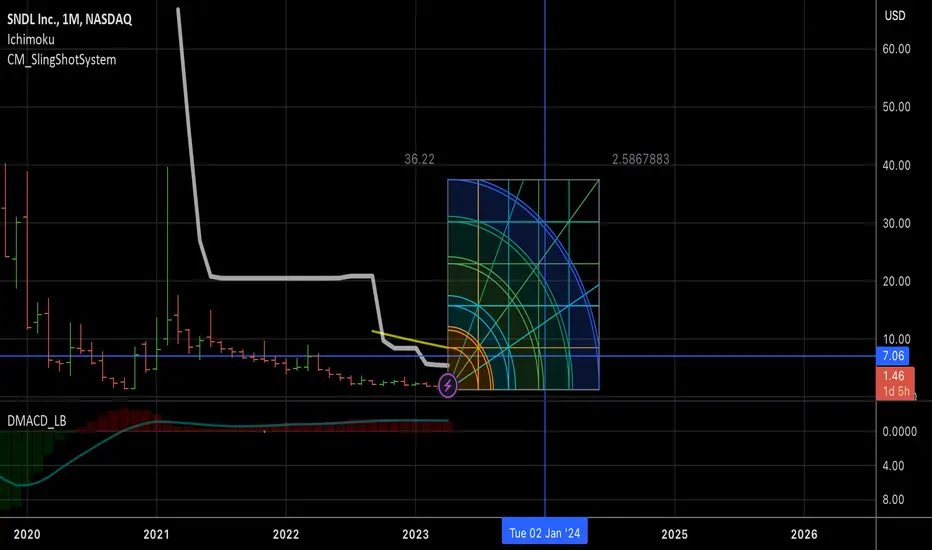
Task: Click the 10.00 price scale label
Action: (x=896, y=340)
